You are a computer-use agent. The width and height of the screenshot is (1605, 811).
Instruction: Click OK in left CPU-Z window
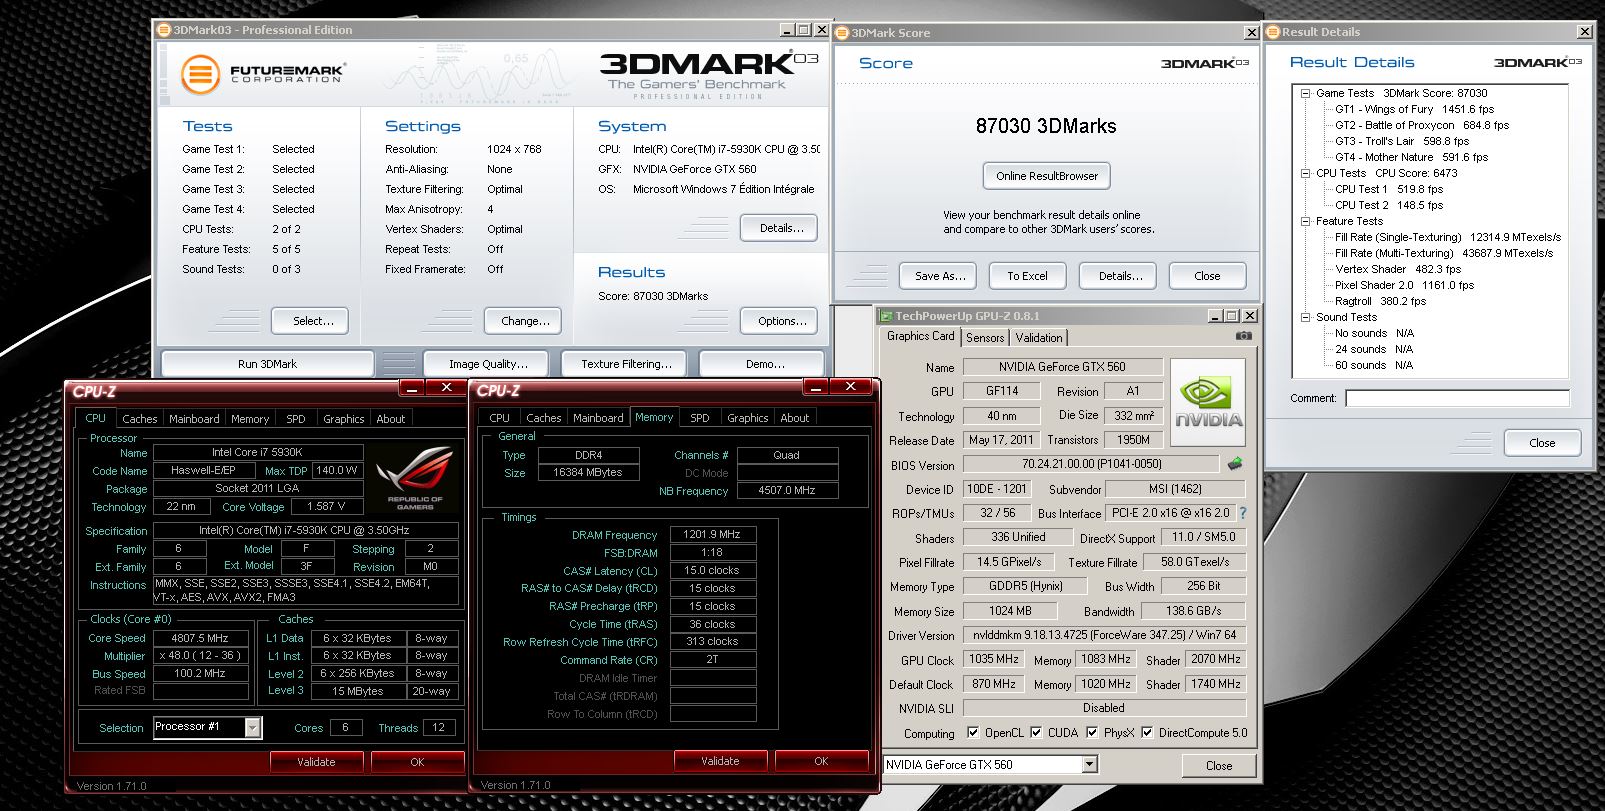[x=417, y=762]
